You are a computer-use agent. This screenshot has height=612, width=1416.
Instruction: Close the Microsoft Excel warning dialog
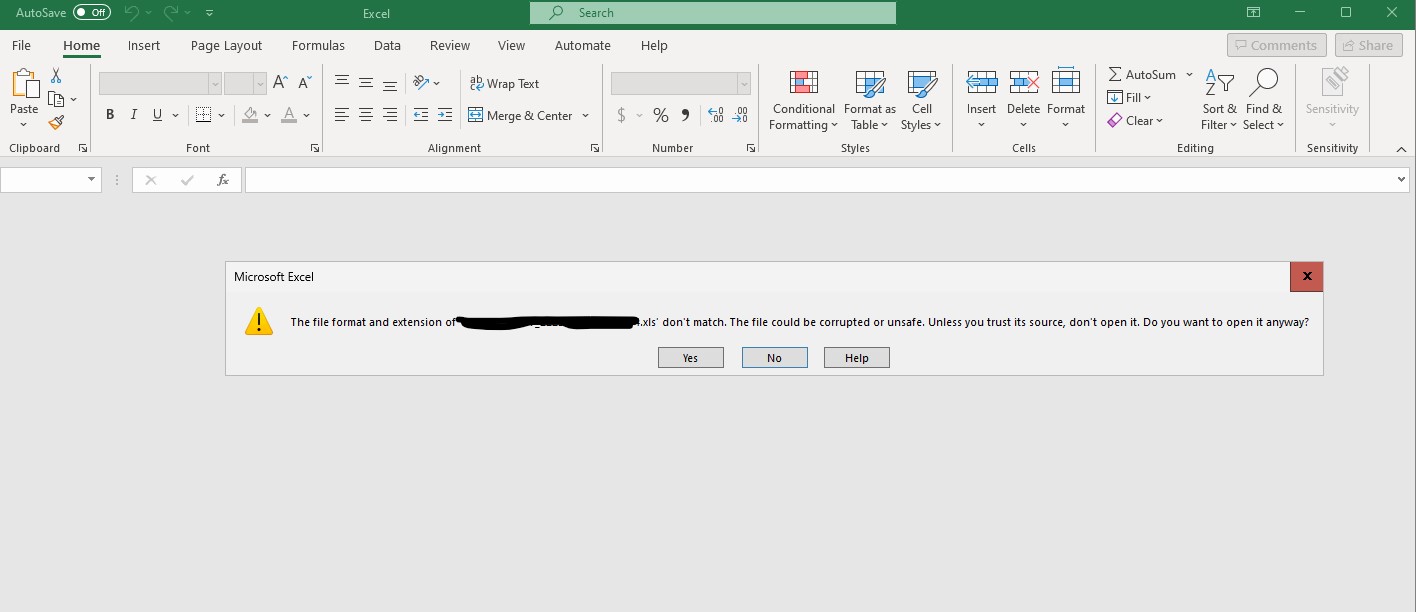[x=1306, y=277]
